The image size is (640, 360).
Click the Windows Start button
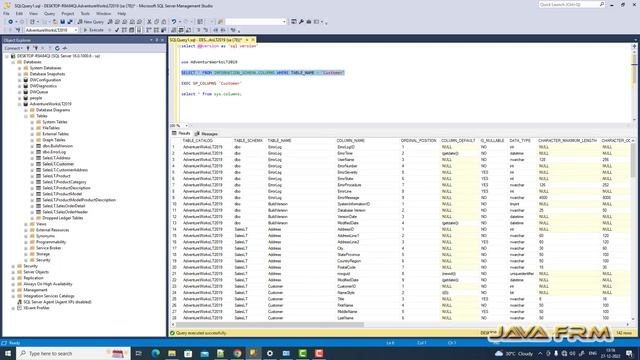8,353
